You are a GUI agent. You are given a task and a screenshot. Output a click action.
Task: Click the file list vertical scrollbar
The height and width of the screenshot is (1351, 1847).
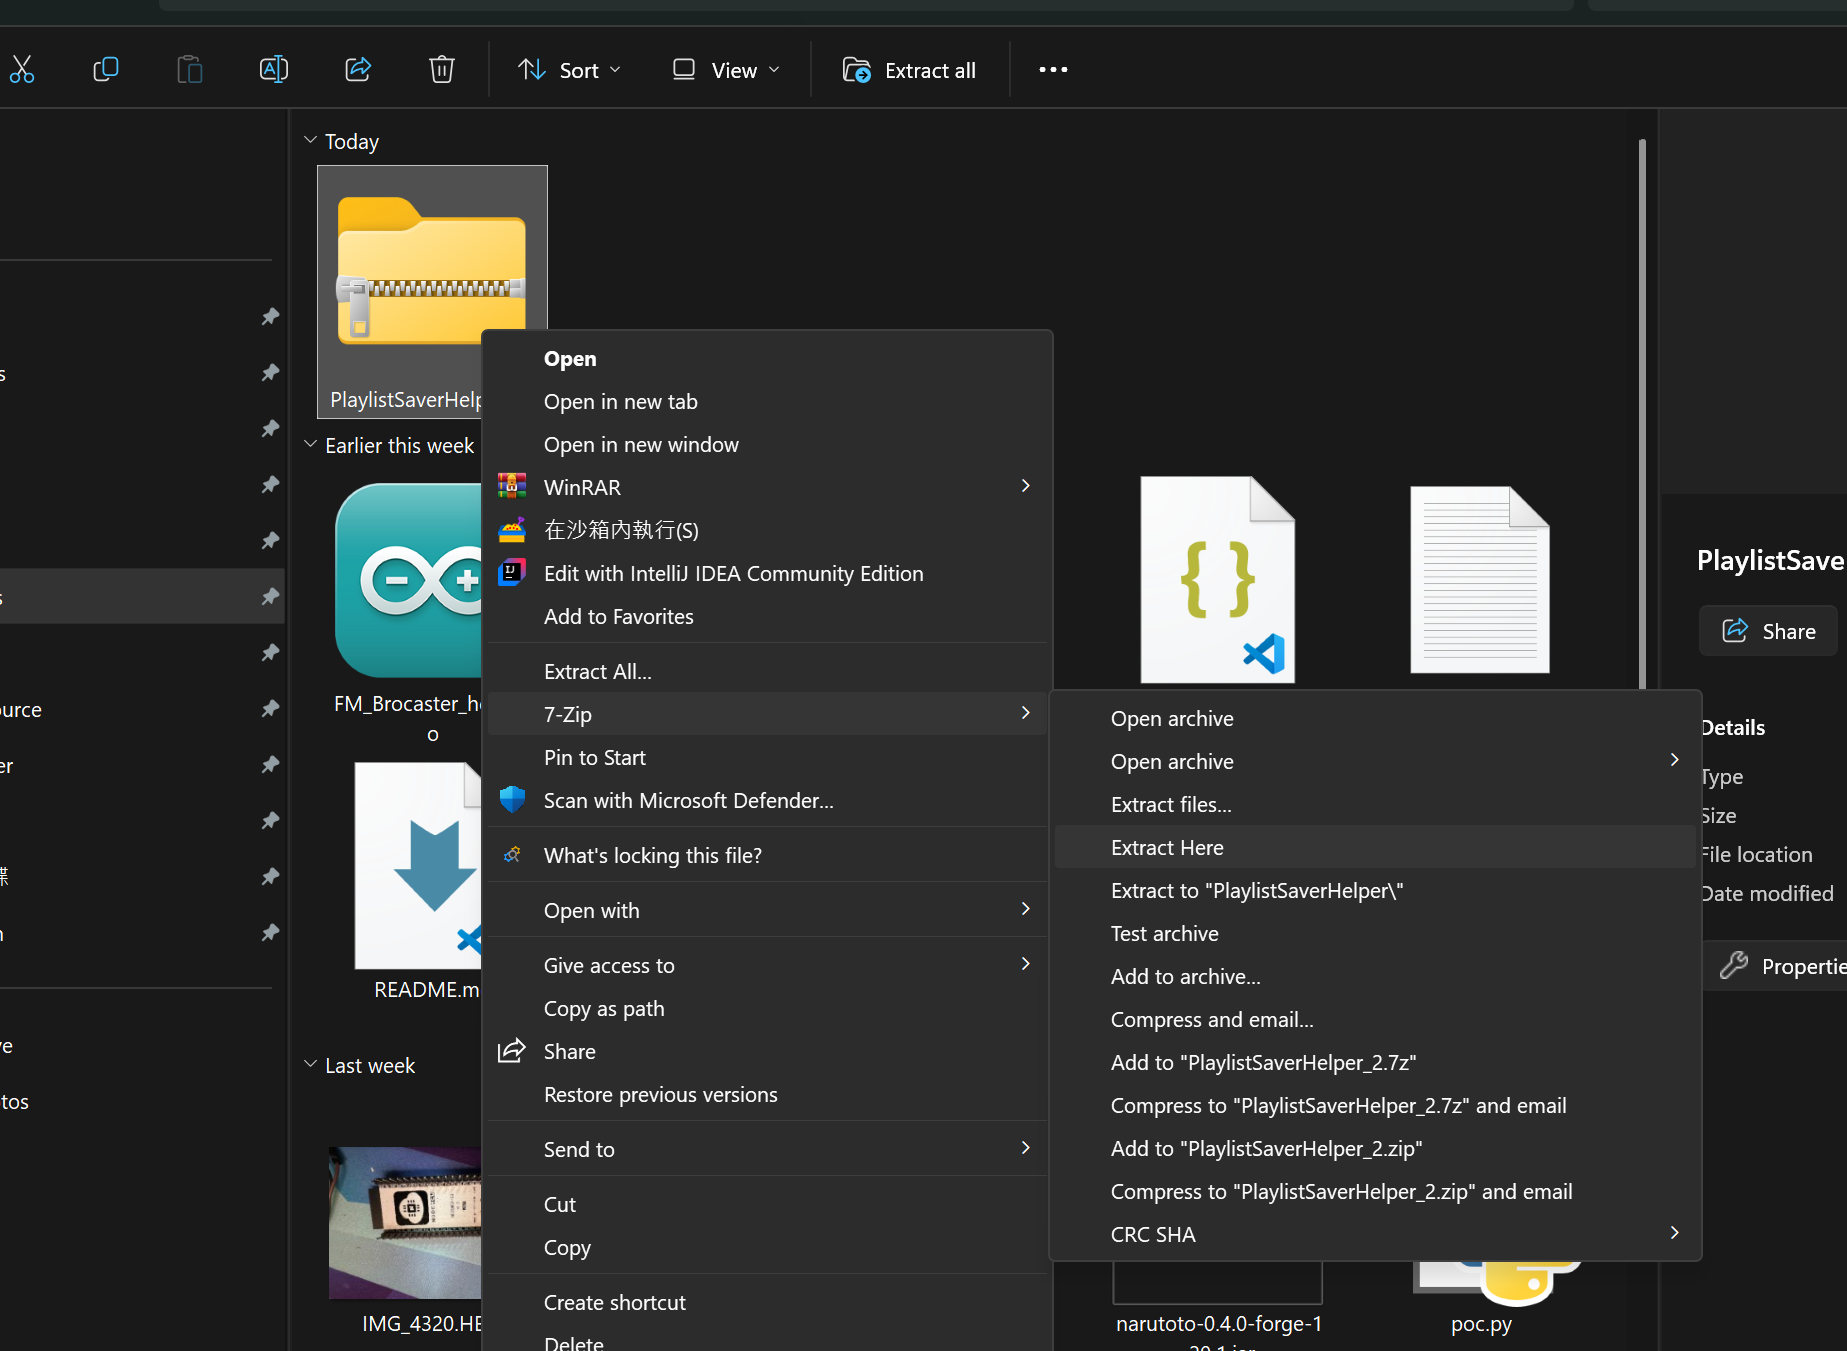1642,413
